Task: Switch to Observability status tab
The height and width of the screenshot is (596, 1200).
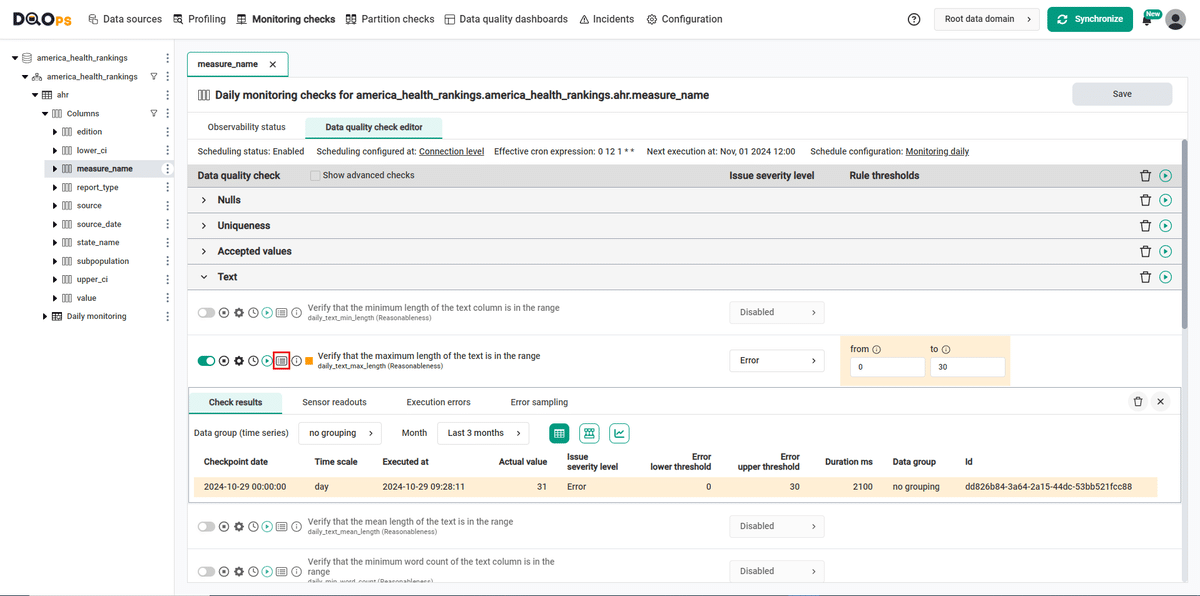Action: coord(246,127)
